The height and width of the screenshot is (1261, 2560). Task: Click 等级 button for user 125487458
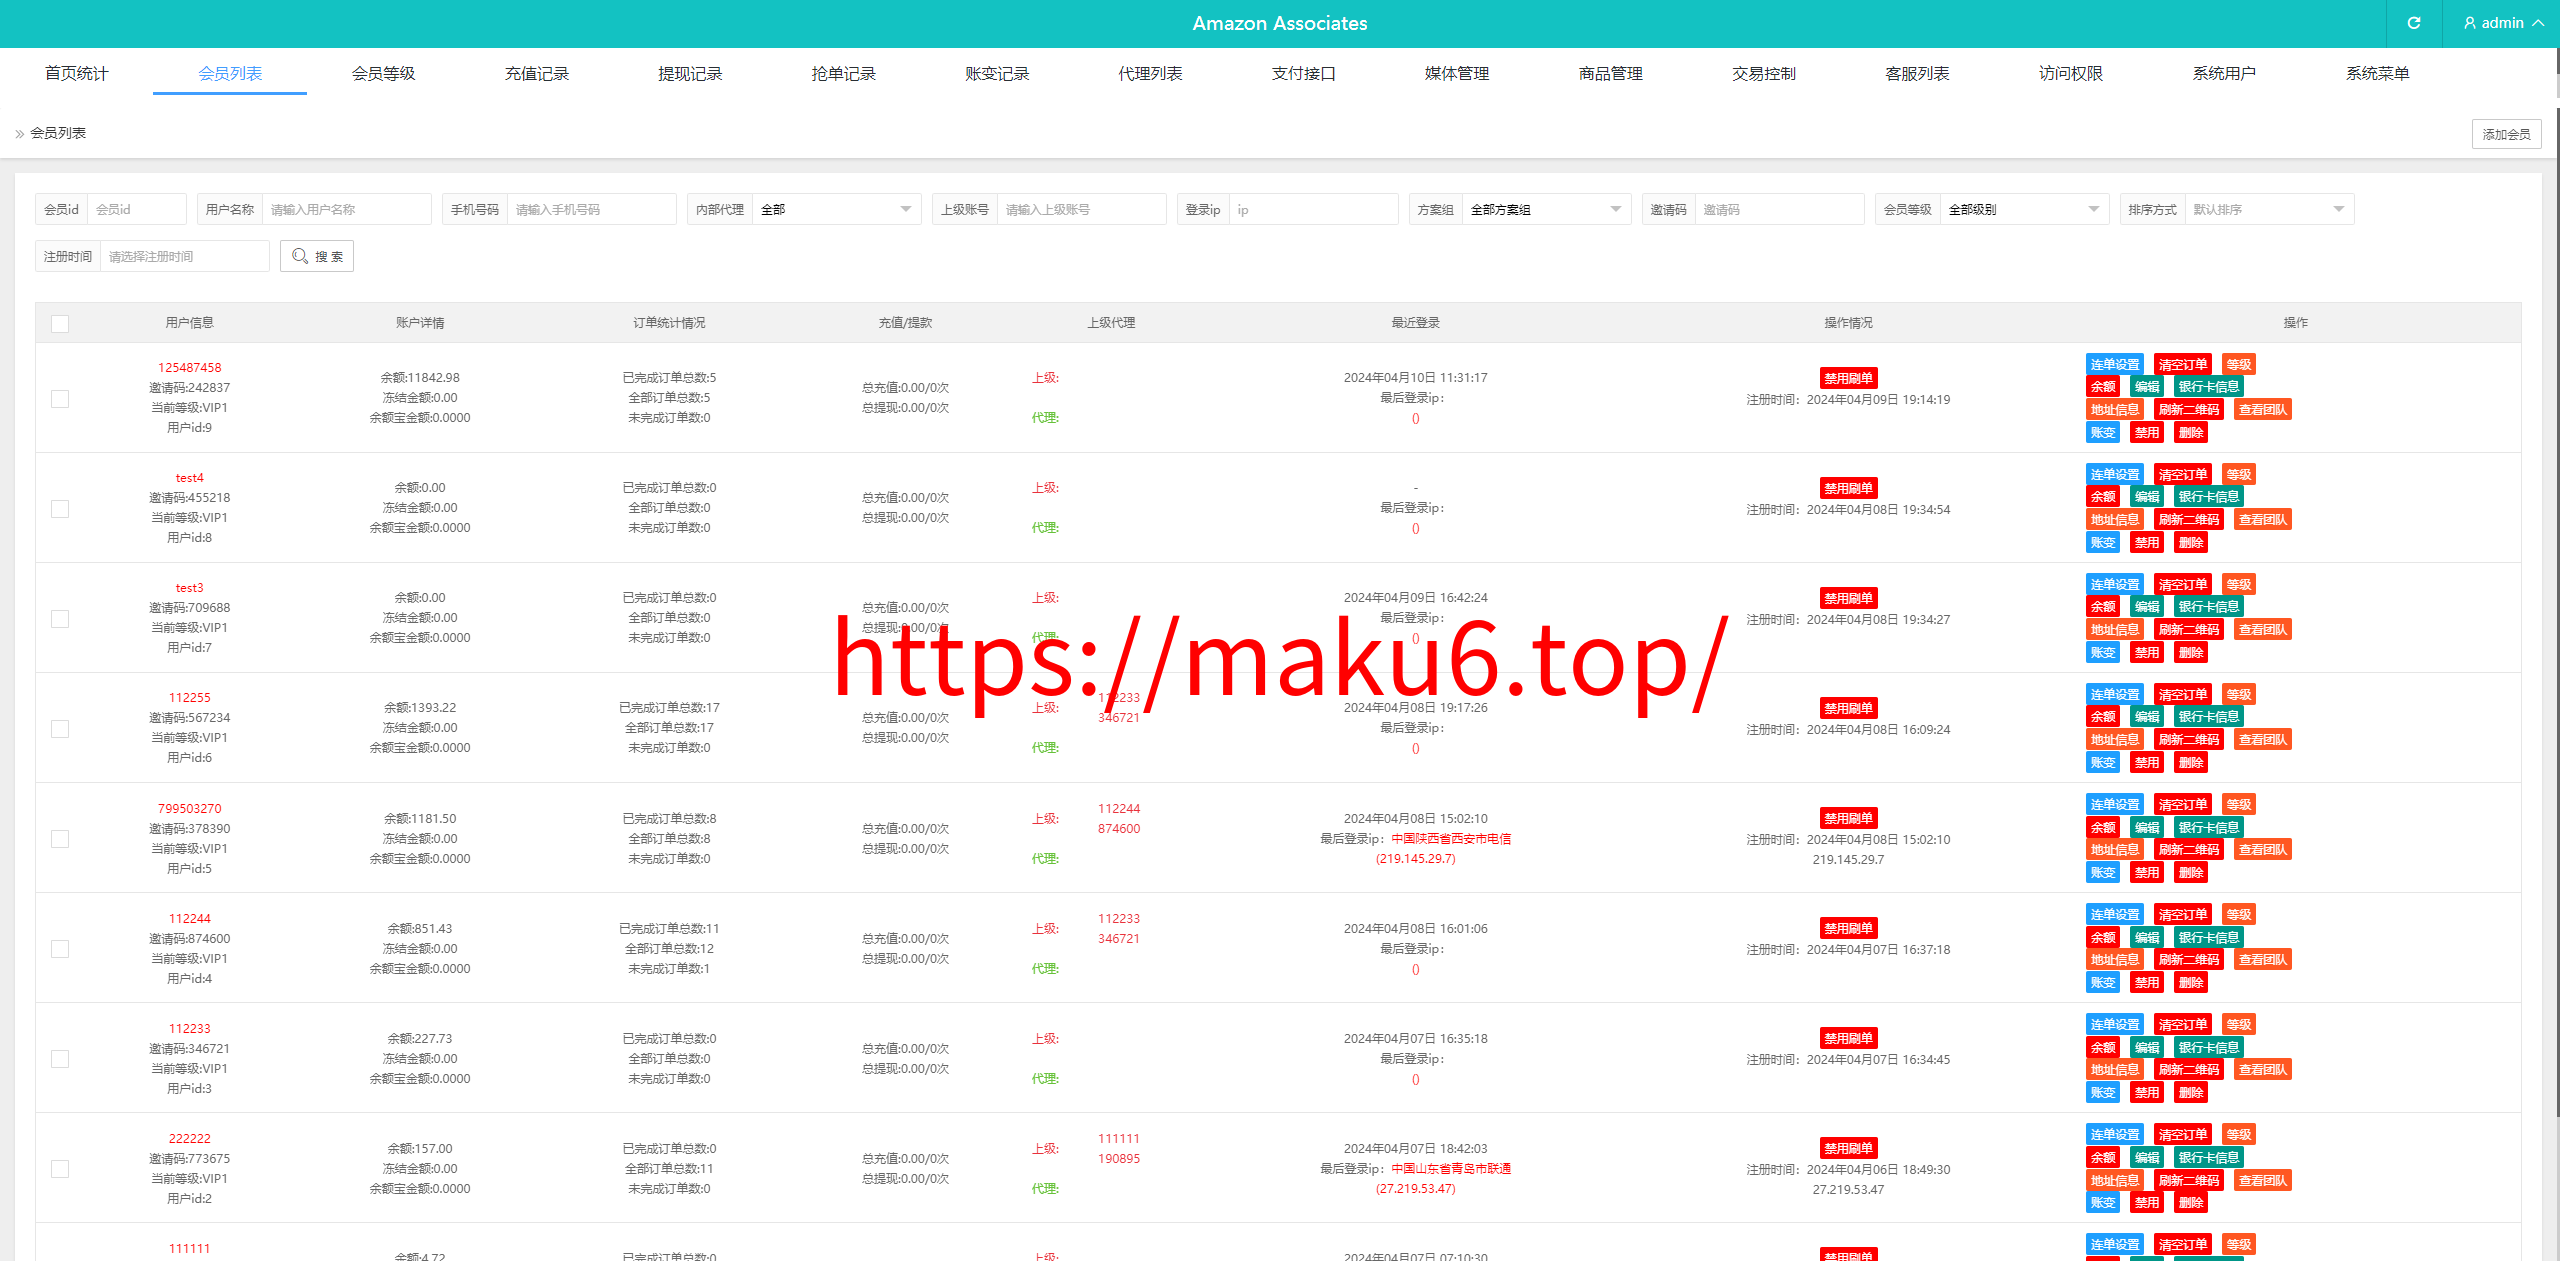2238,364
